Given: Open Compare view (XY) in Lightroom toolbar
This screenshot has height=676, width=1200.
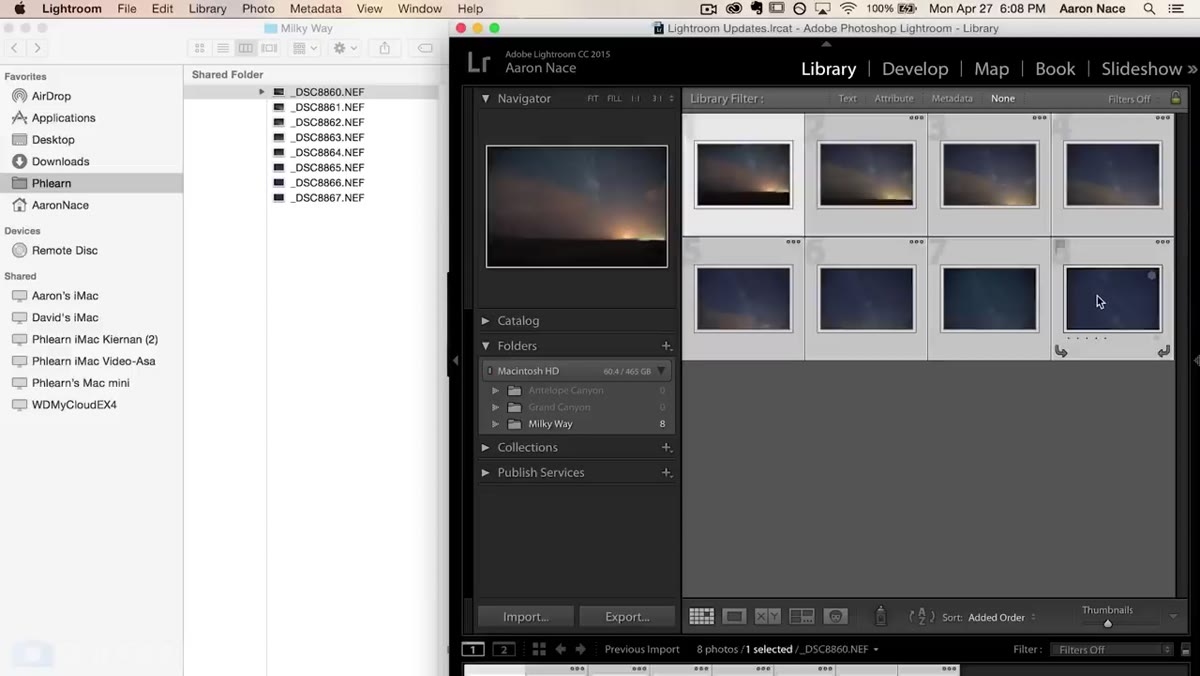Looking at the screenshot, I should click(x=767, y=617).
